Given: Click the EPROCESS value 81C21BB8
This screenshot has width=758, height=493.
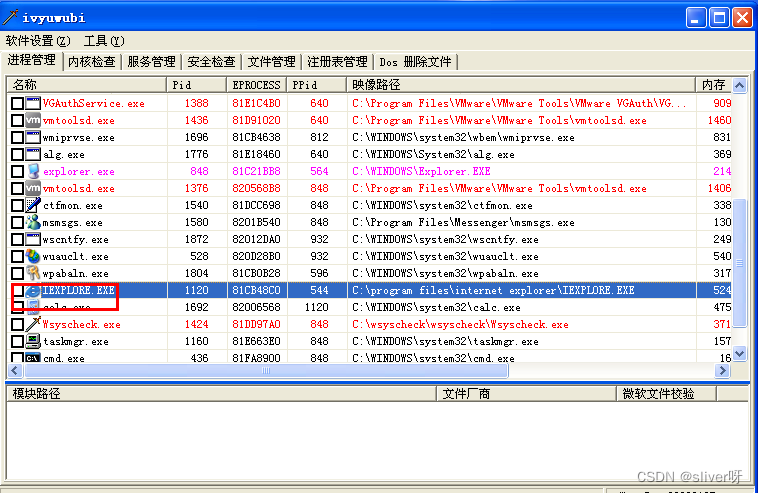Looking at the screenshot, I should click(256, 171).
